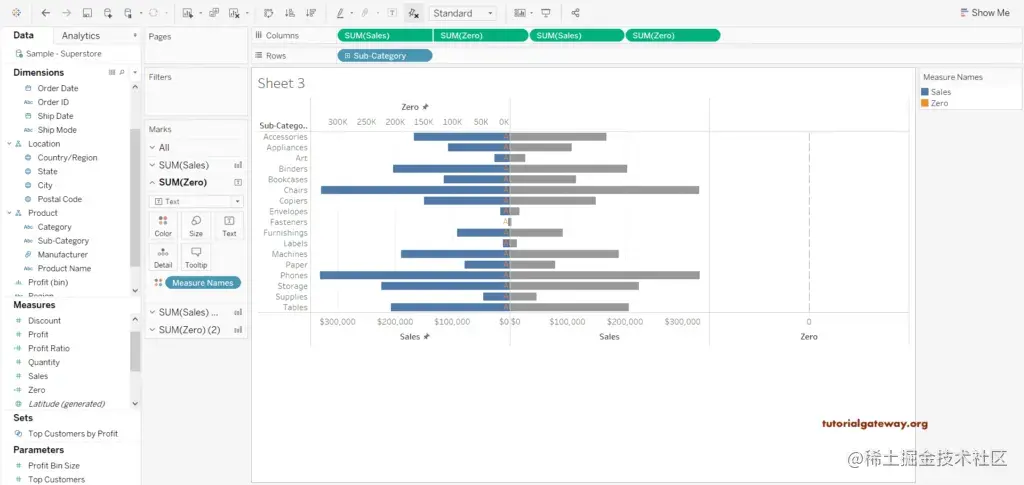1024x485 pixels.
Task: Select the Postal Code field
Action: 59,199
